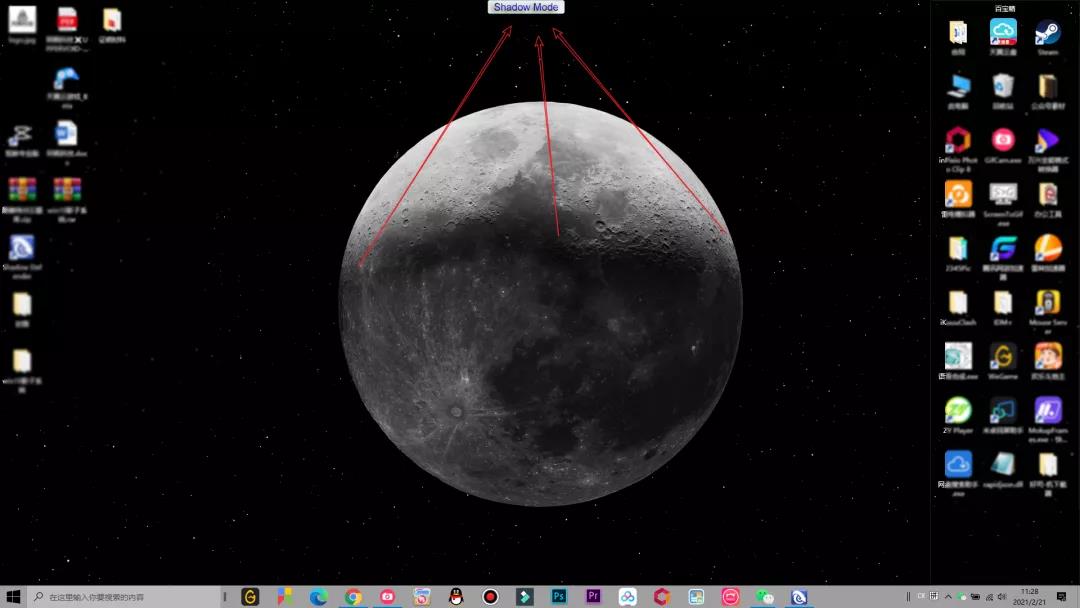
Task: Open QQ penguin icon in taskbar
Action: tap(456, 596)
